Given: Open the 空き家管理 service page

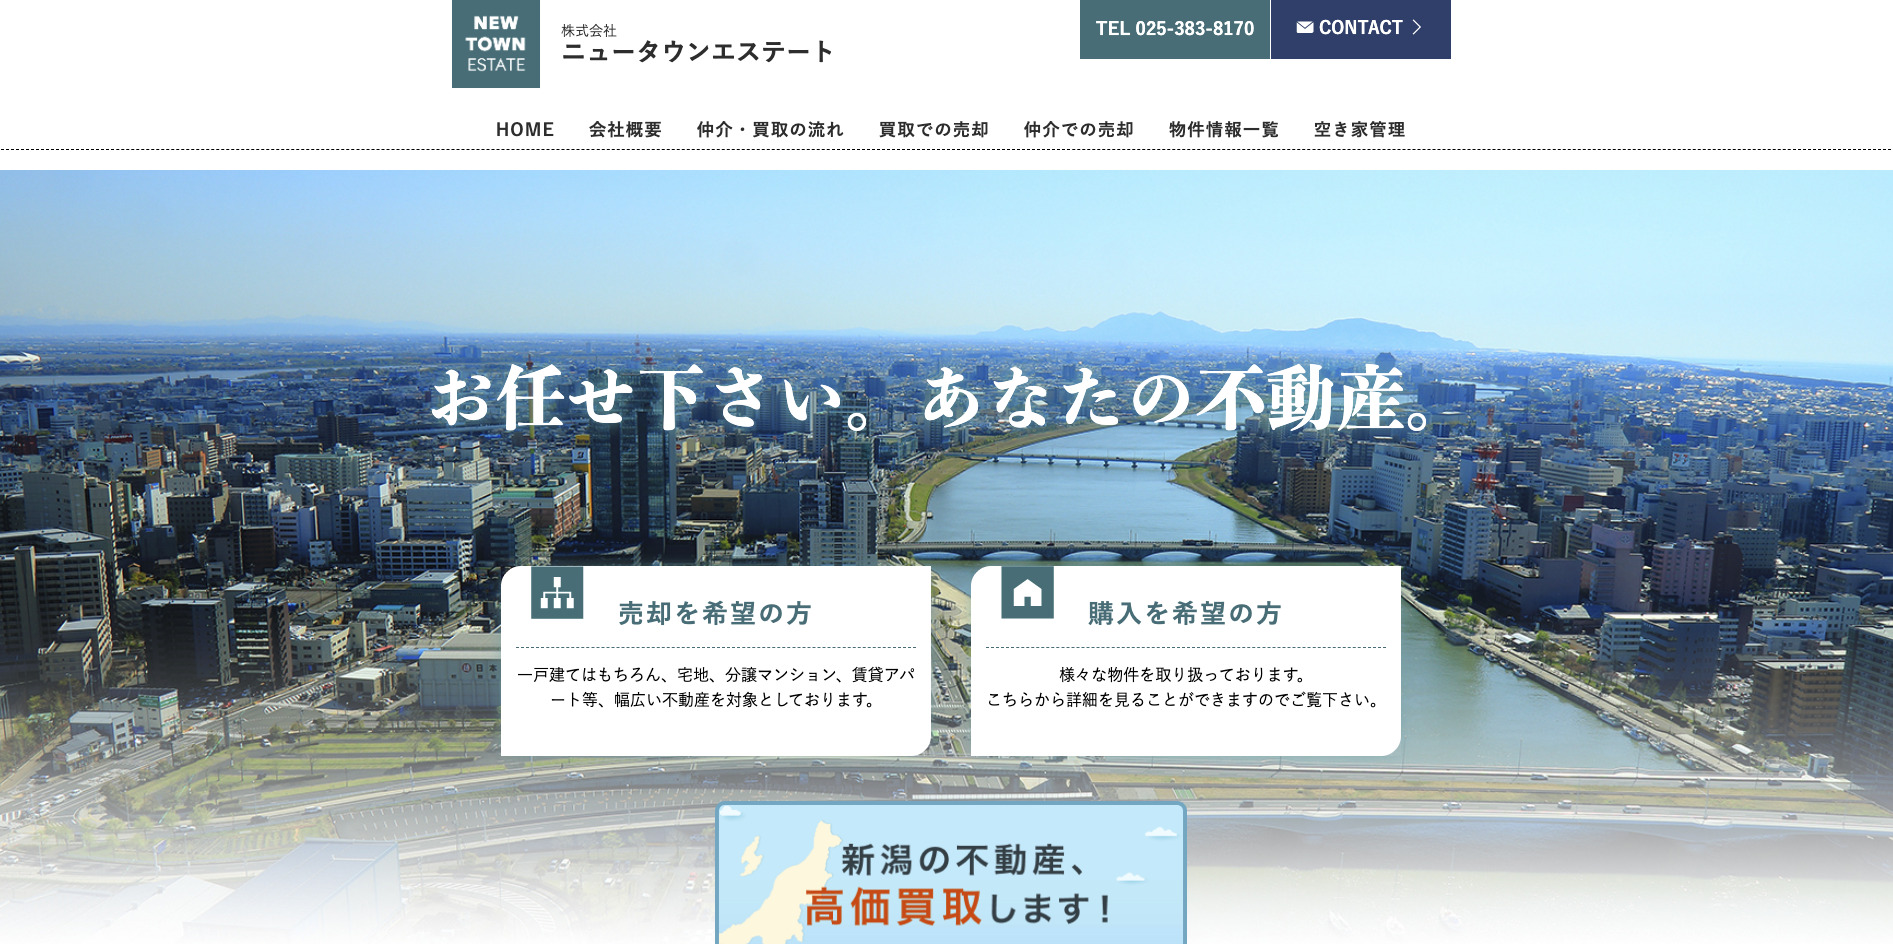Looking at the screenshot, I should pos(1360,129).
